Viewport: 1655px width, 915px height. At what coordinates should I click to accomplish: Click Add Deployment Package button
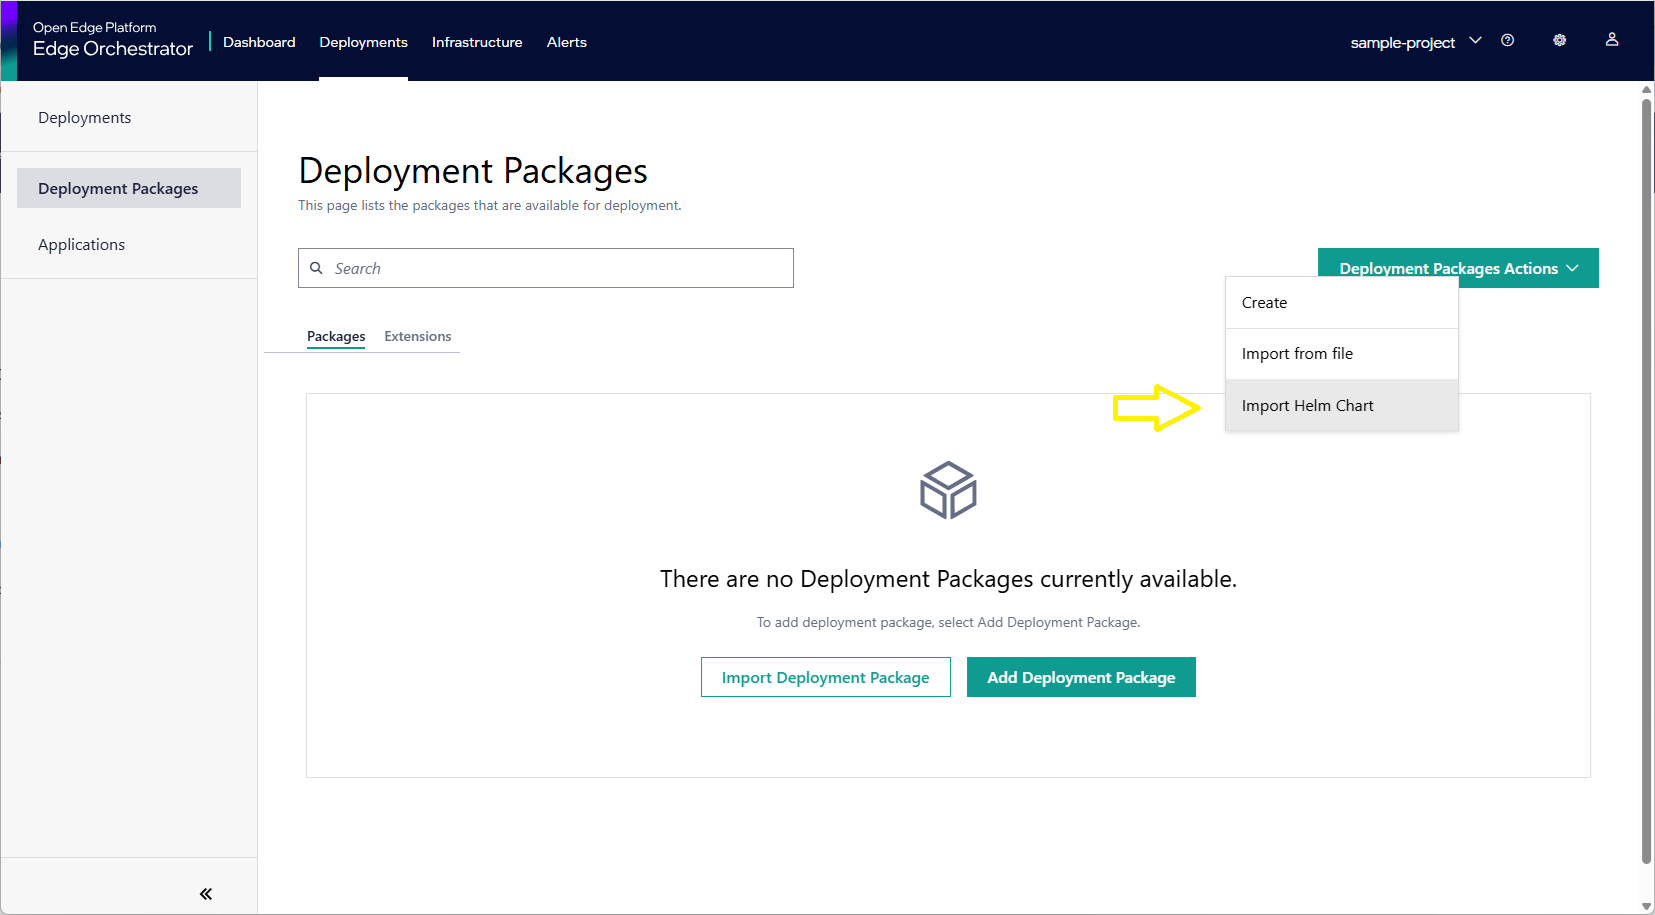click(x=1081, y=678)
